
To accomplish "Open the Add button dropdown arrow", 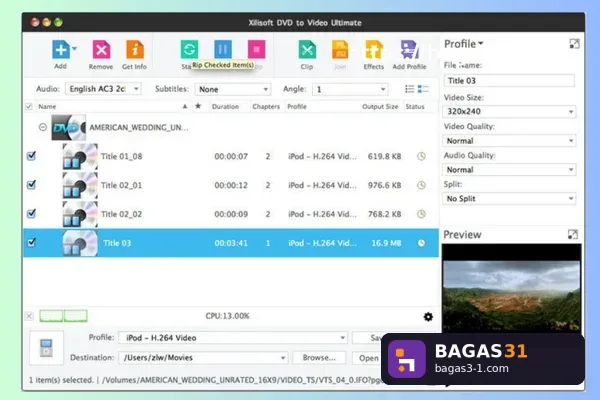I will (x=74, y=49).
